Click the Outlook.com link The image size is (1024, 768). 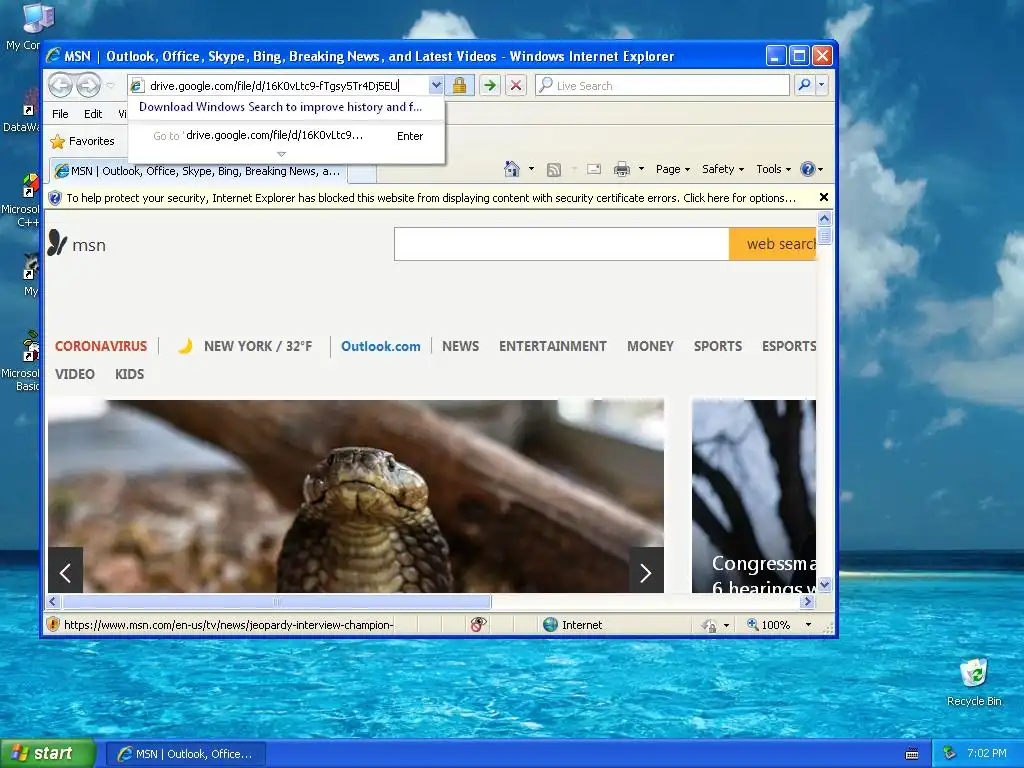[x=381, y=346]
